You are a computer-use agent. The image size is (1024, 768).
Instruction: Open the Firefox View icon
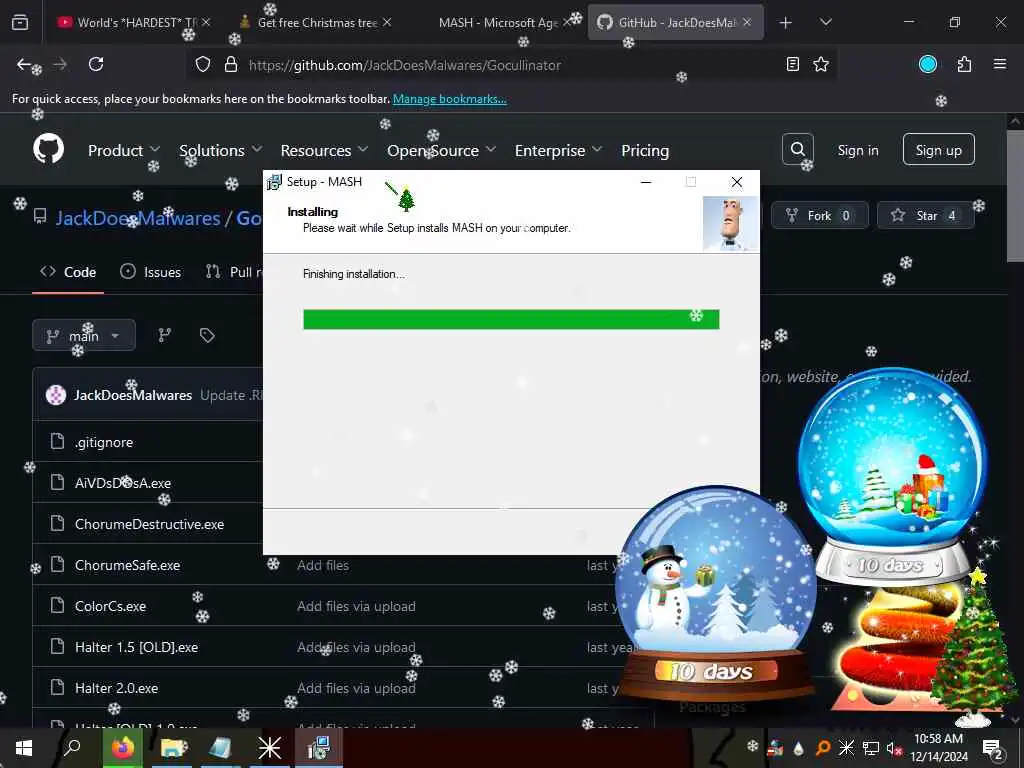tap(20, 22)
